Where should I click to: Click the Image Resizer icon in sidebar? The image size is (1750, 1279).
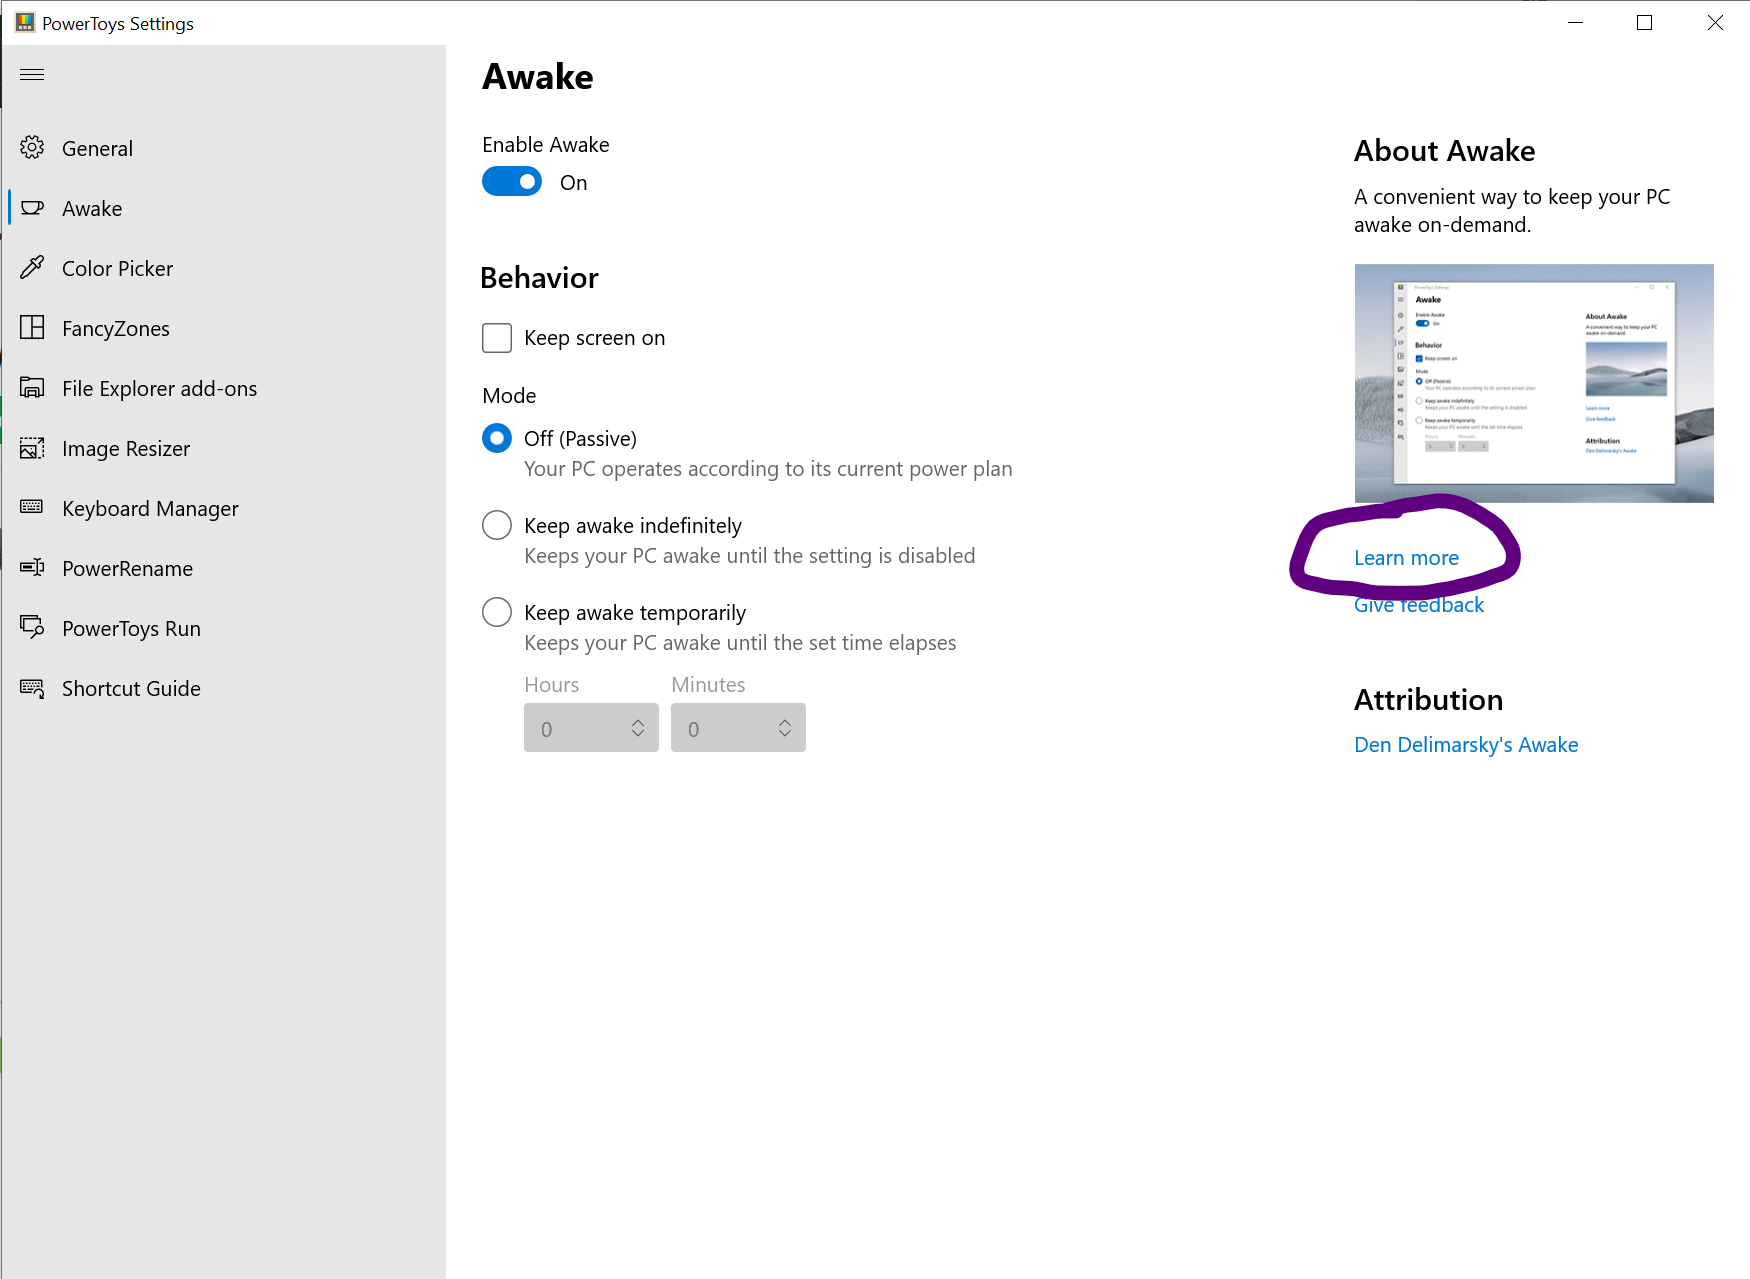tap(33, 448)
